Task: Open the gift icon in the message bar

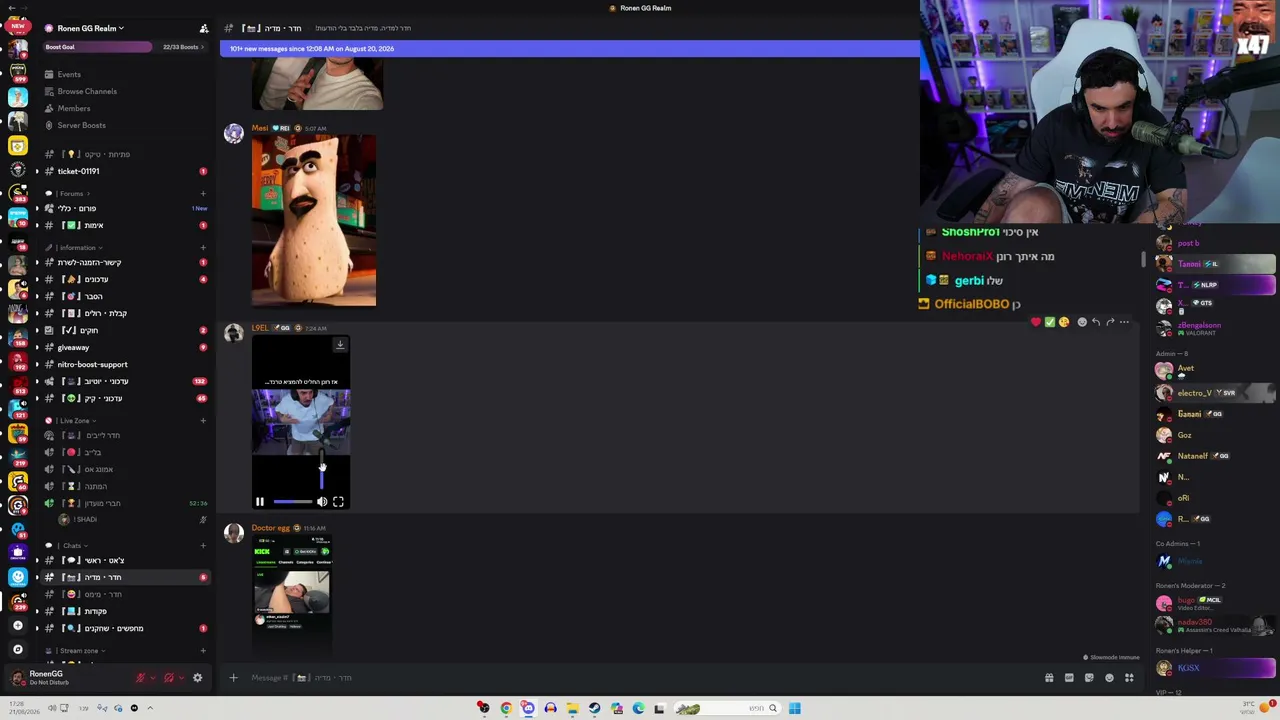Action: tap(1049, 678)
